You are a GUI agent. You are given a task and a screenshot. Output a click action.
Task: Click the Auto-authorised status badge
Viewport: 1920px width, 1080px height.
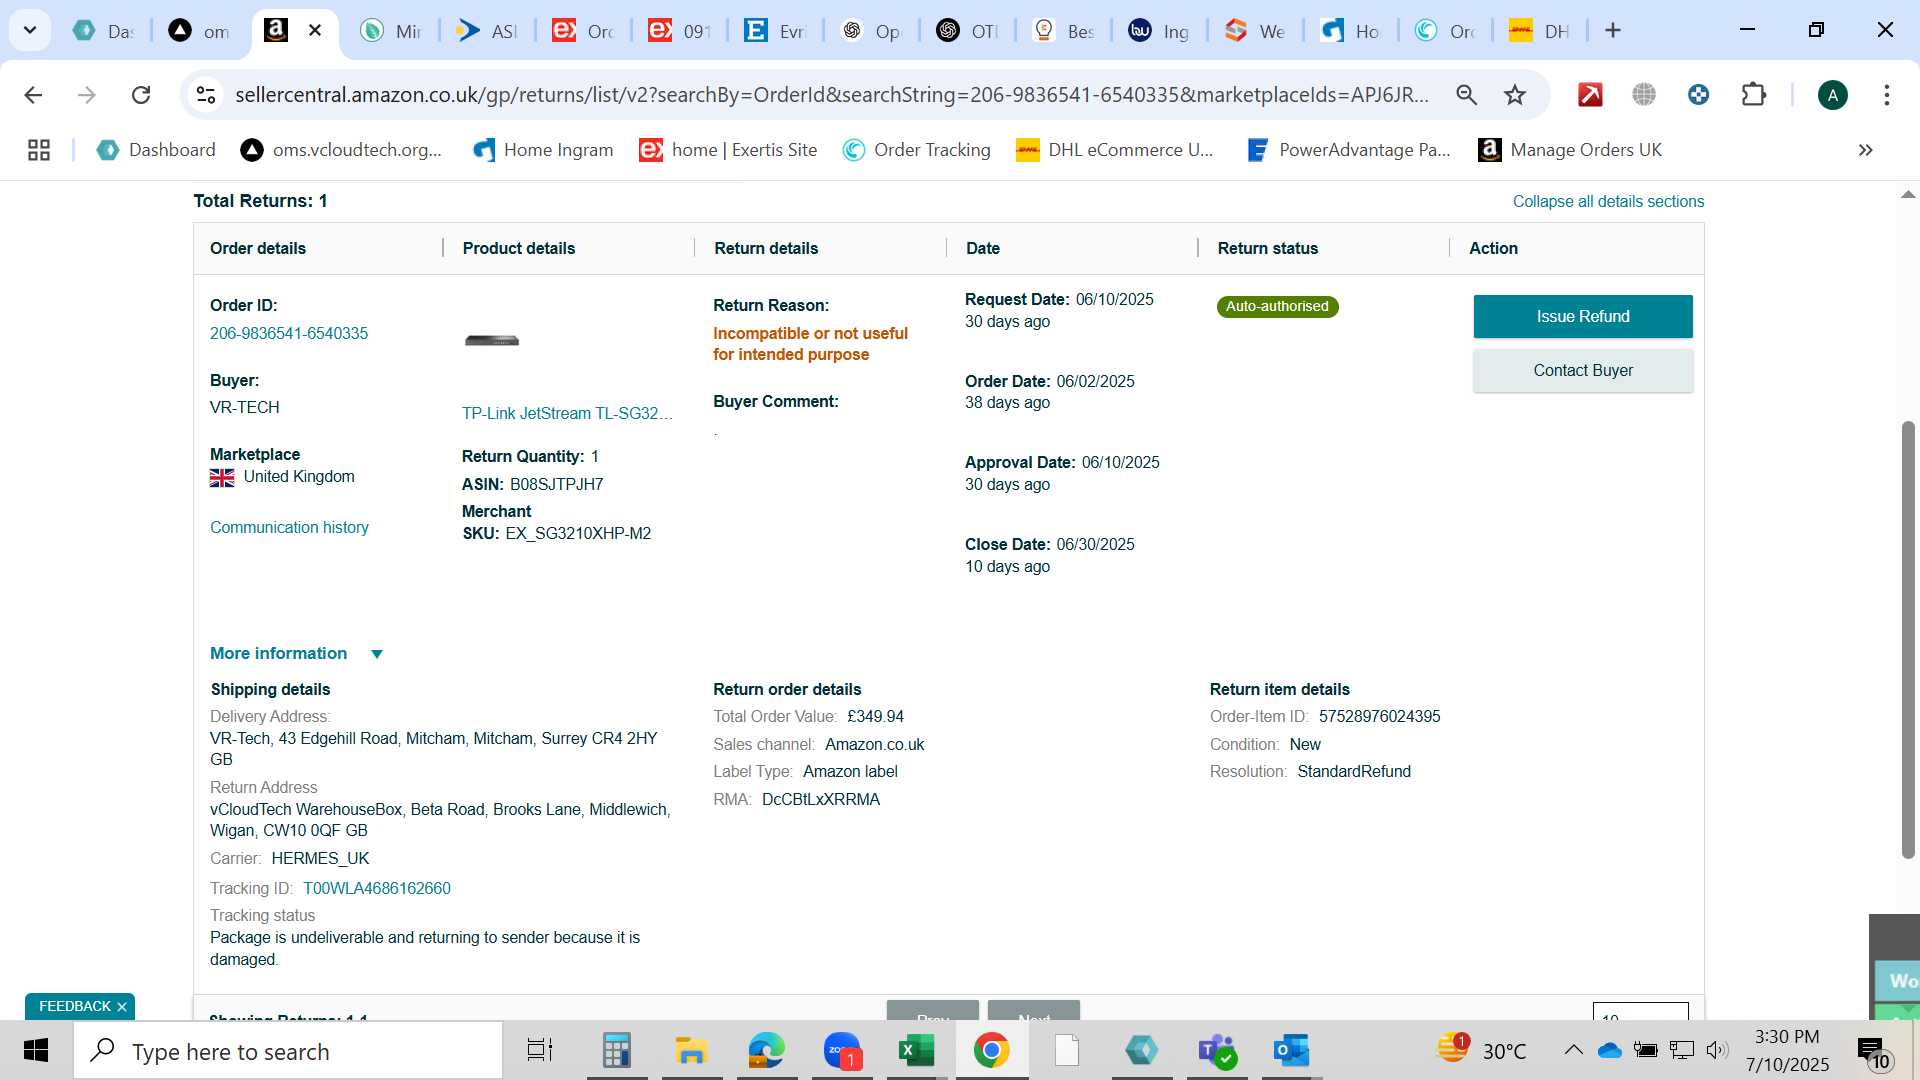pos(1277,307)
